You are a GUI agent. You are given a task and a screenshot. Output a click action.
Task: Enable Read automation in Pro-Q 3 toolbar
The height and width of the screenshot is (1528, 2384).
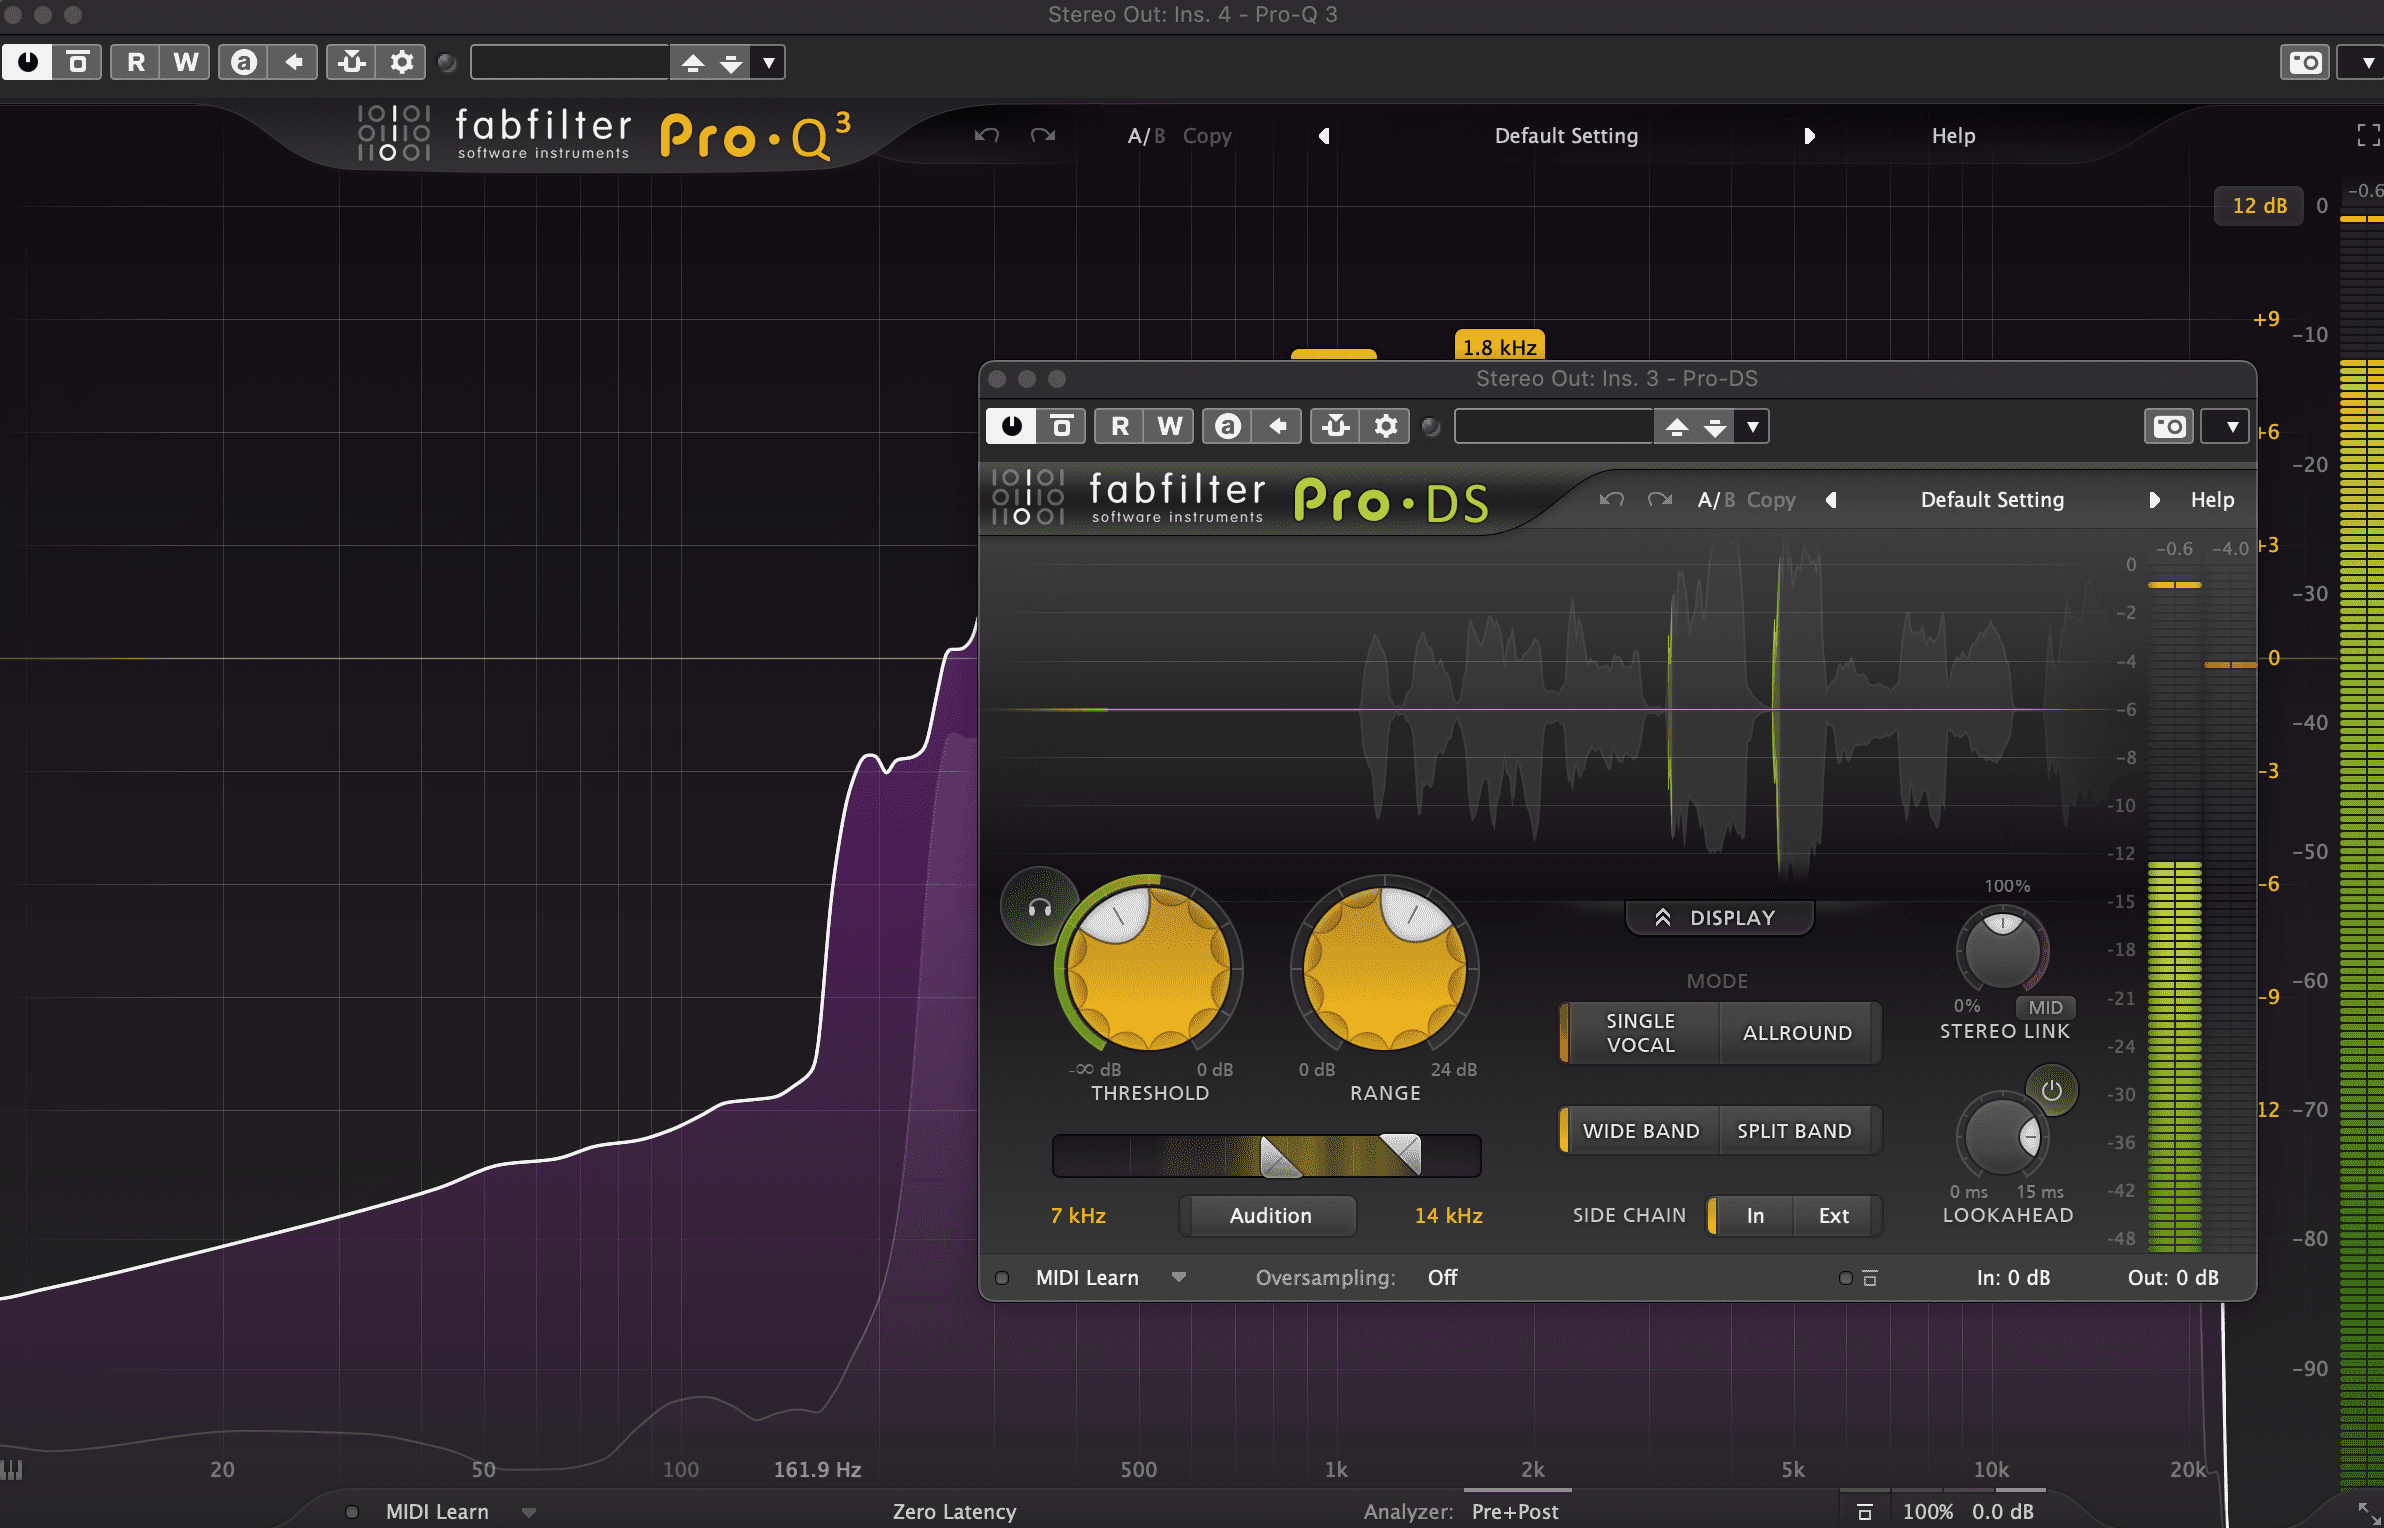pyautogui.click(x=136, y=62)
